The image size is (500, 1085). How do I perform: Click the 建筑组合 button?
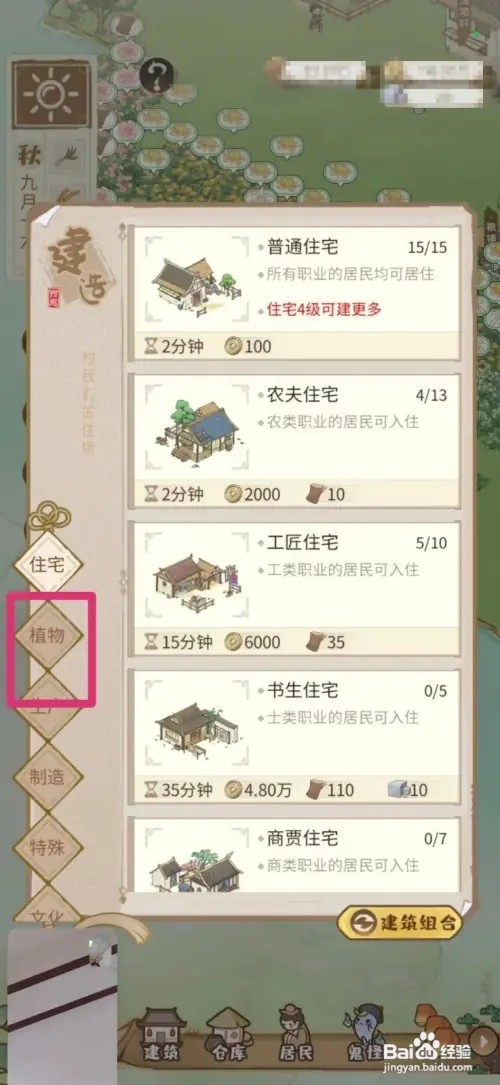click(400, 922)
